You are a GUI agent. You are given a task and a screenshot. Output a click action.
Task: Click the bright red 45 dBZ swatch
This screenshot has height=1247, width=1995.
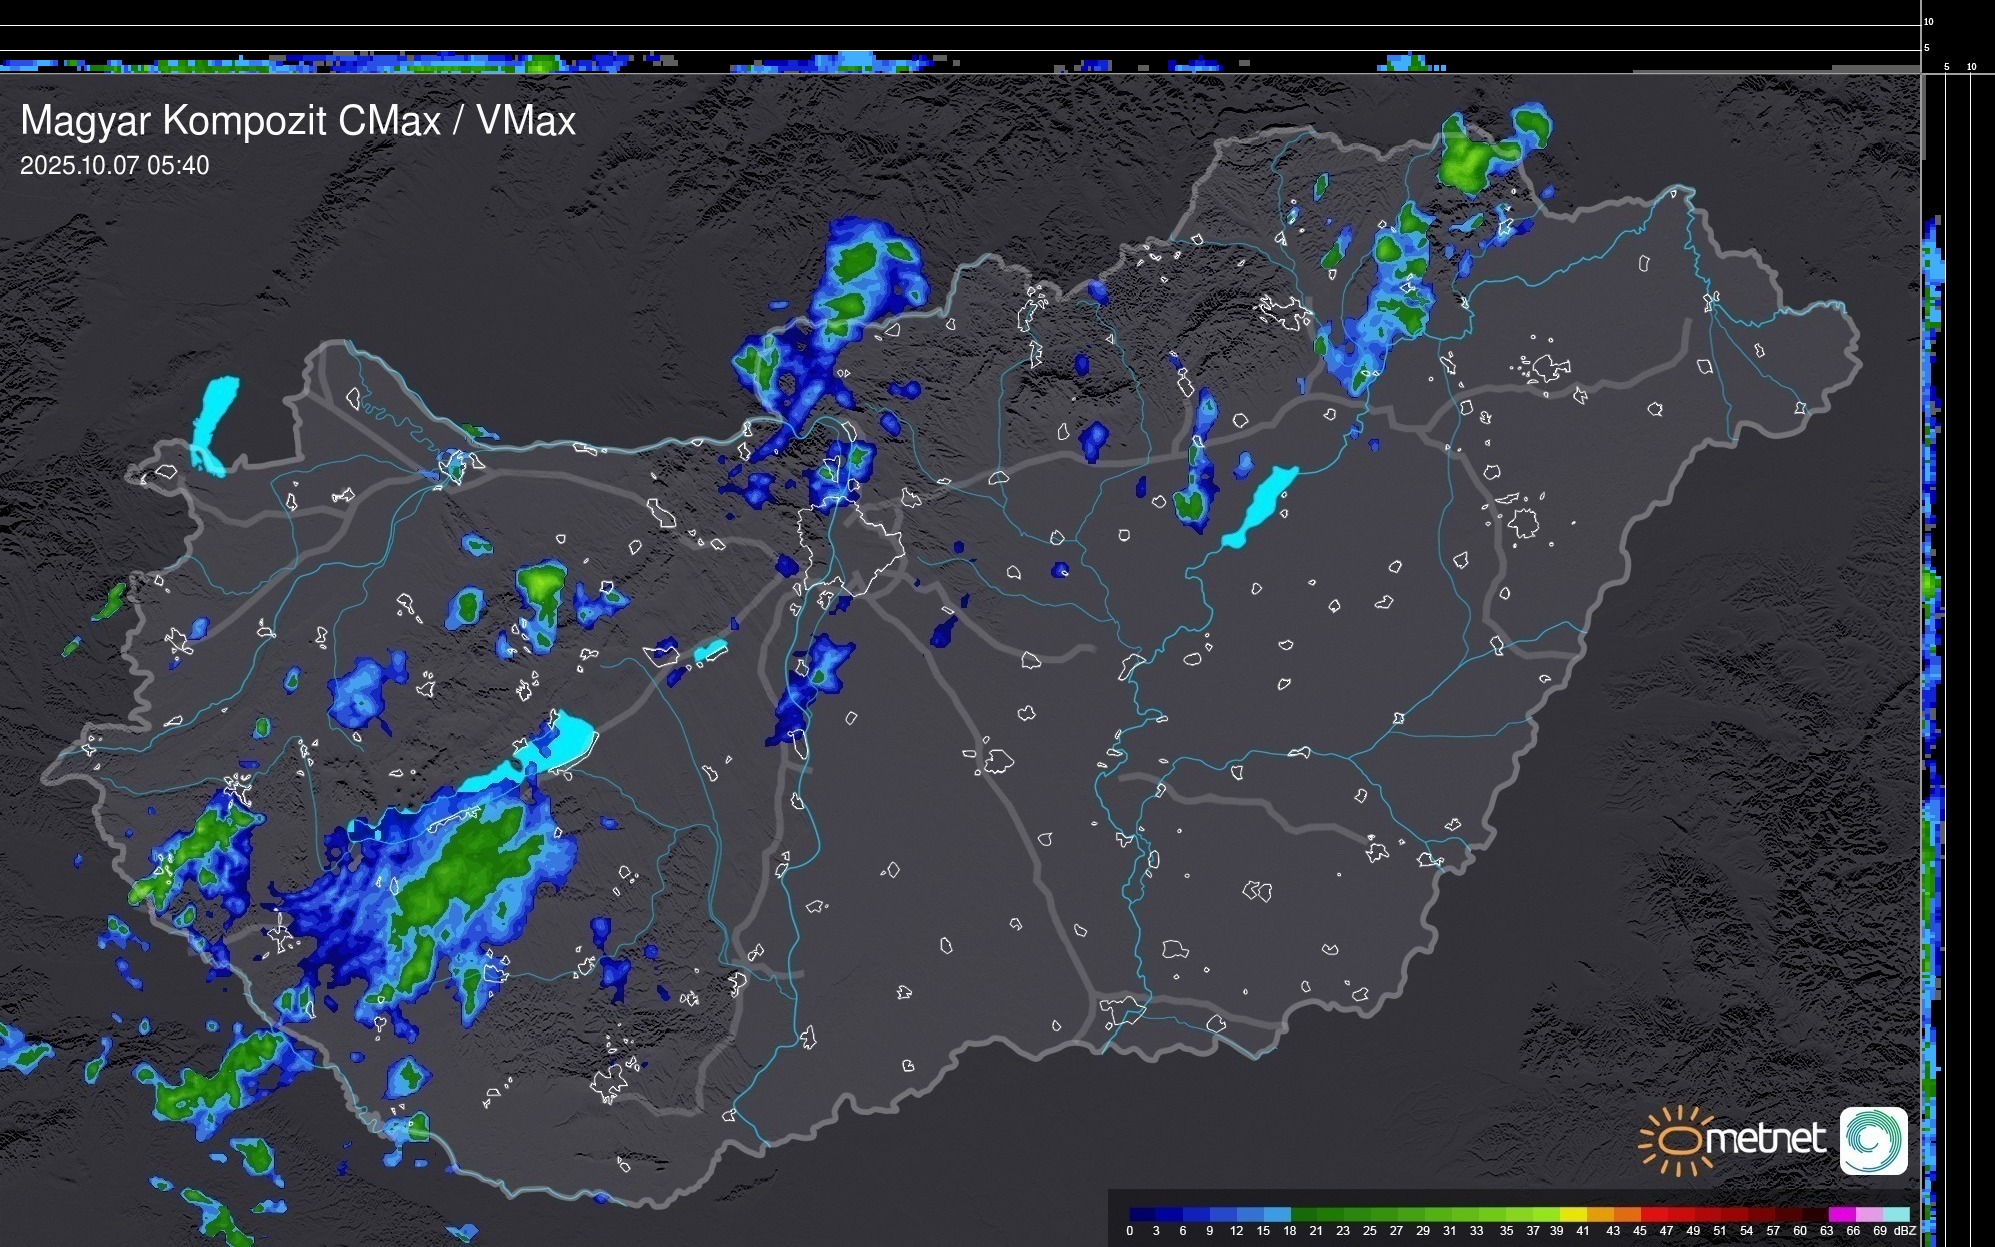click(1654, 1214)
